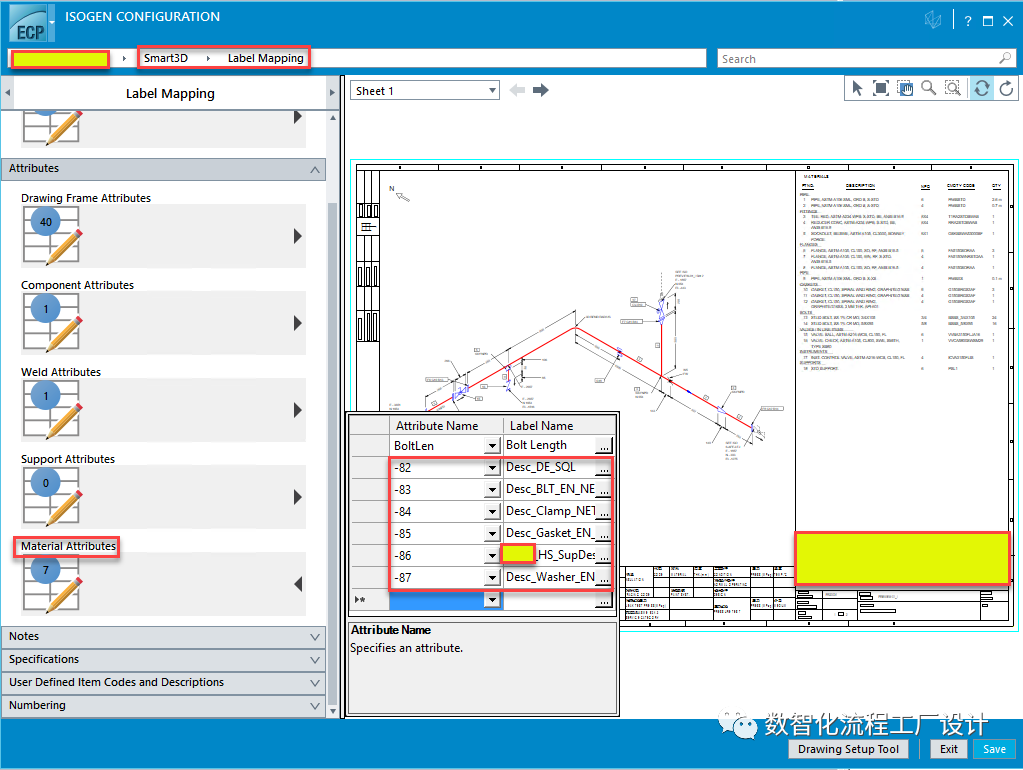Click scrollbar up arrow in left panel
The height and width of the screenshot is (770, 1023).
point(333,118)
